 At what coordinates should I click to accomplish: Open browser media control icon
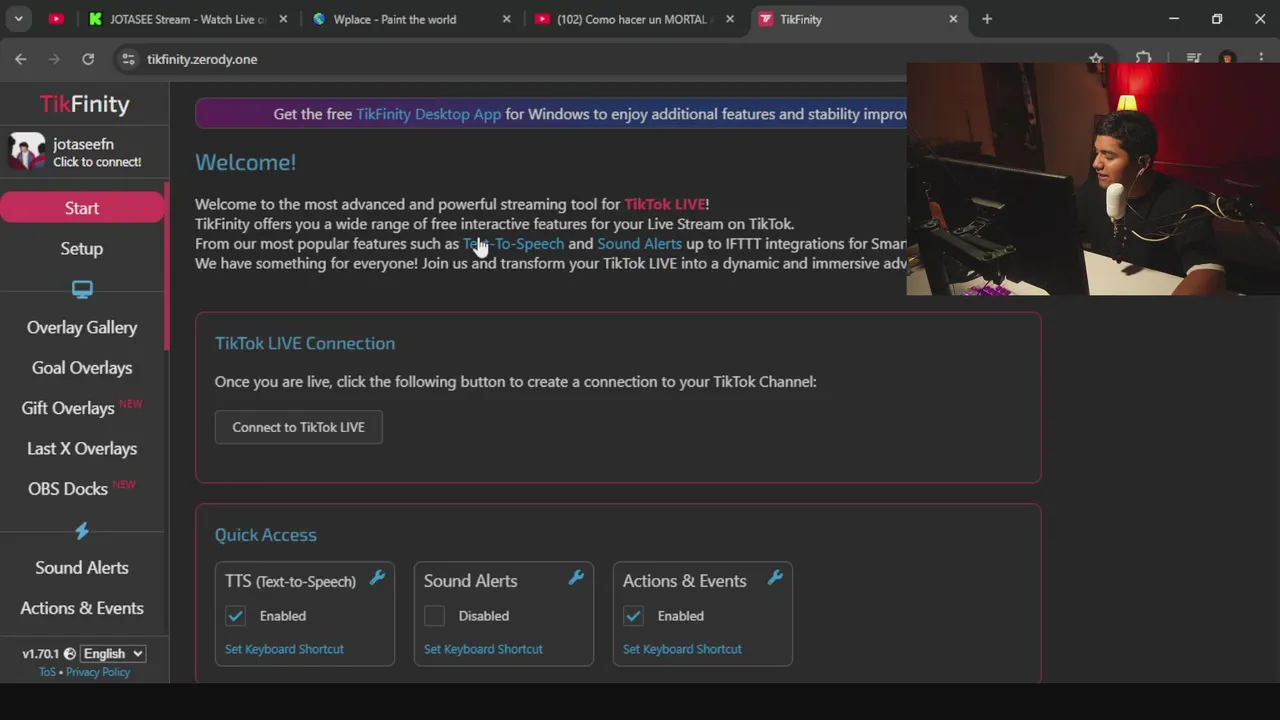coord(1193,59)
